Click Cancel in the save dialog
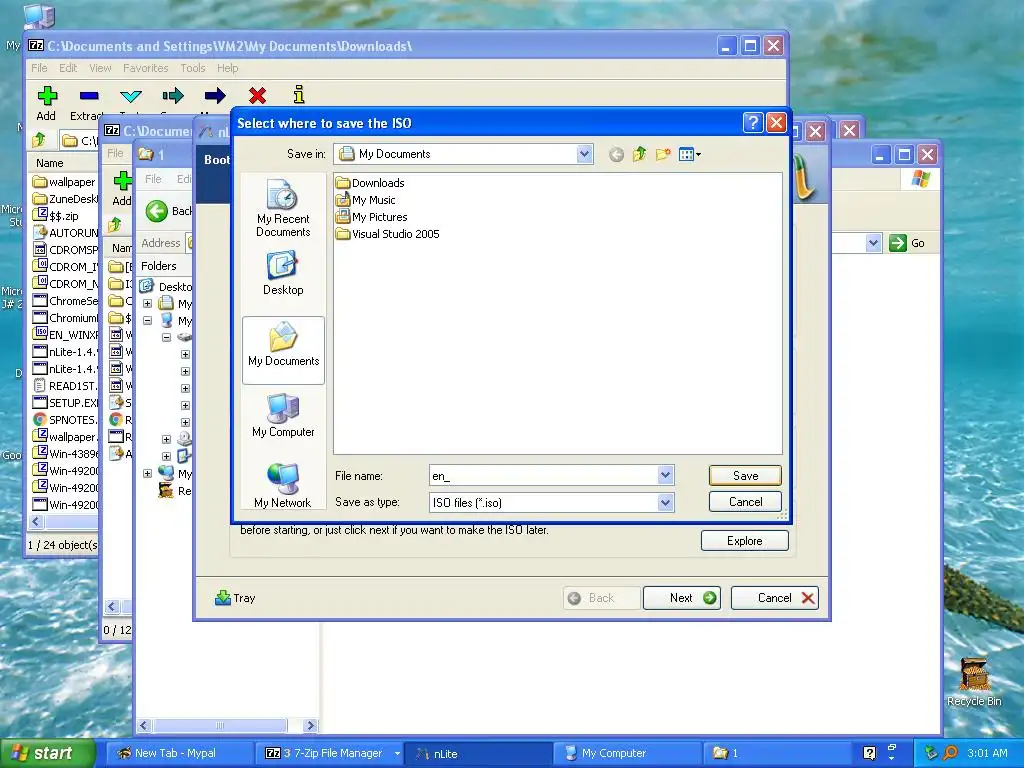 point(745,502)
